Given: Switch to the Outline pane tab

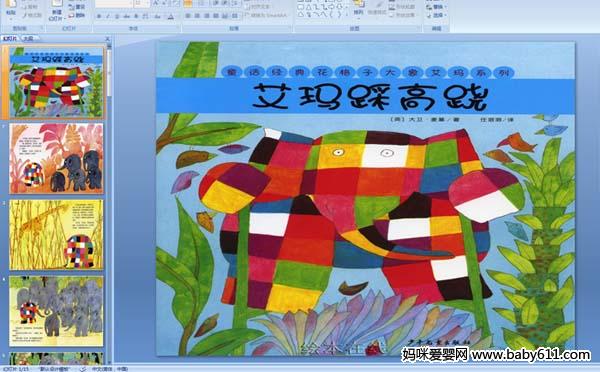Looking at the screenshot, I should 28,38.
